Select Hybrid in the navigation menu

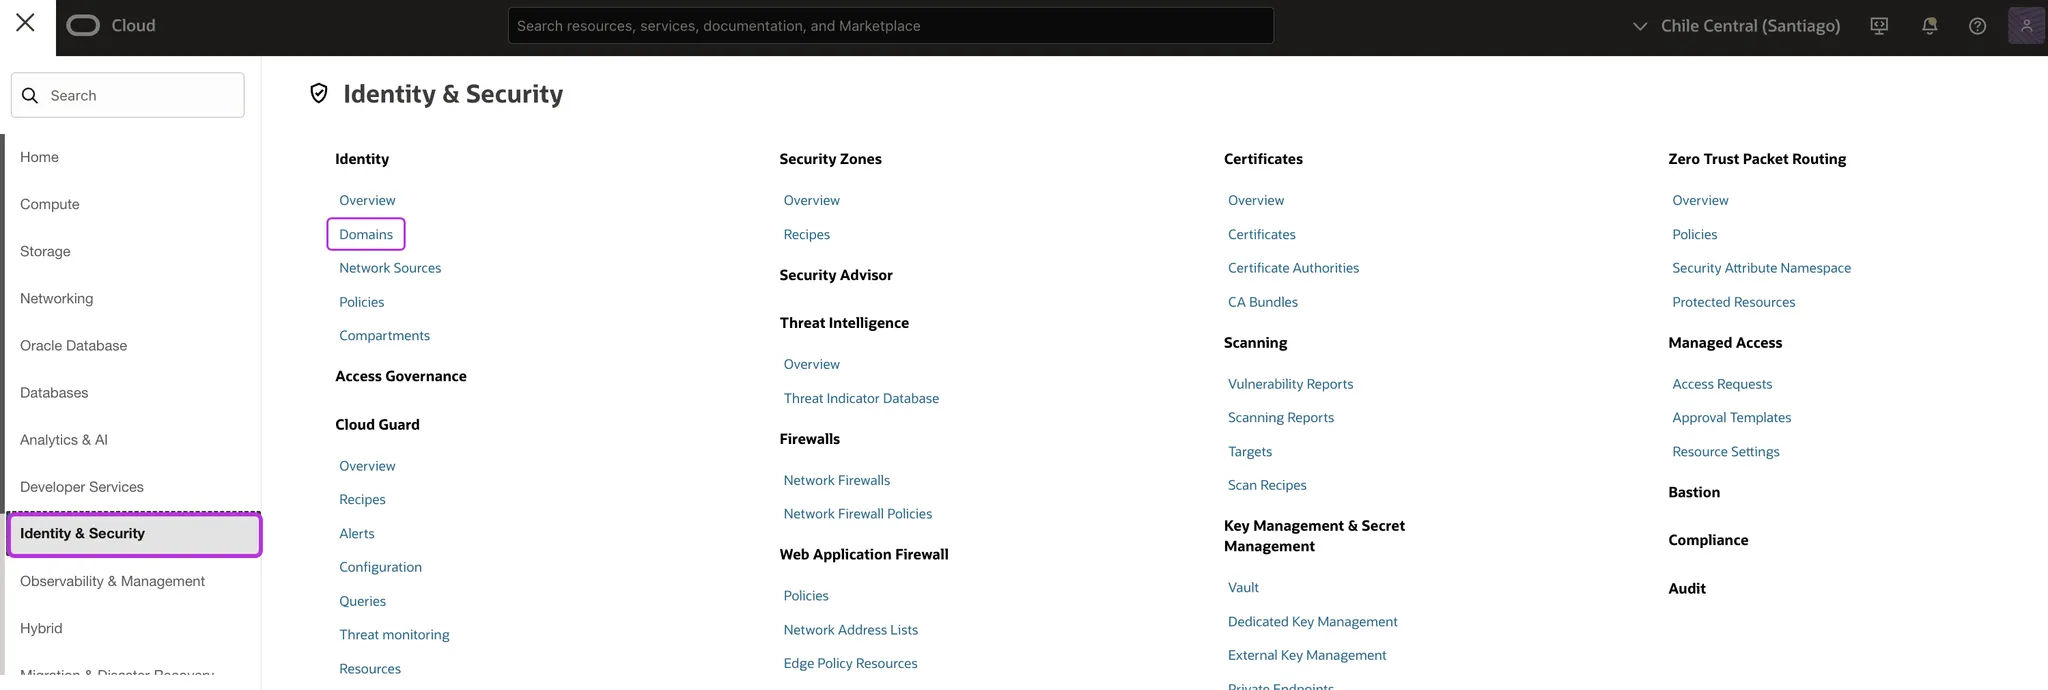point(41,628)
